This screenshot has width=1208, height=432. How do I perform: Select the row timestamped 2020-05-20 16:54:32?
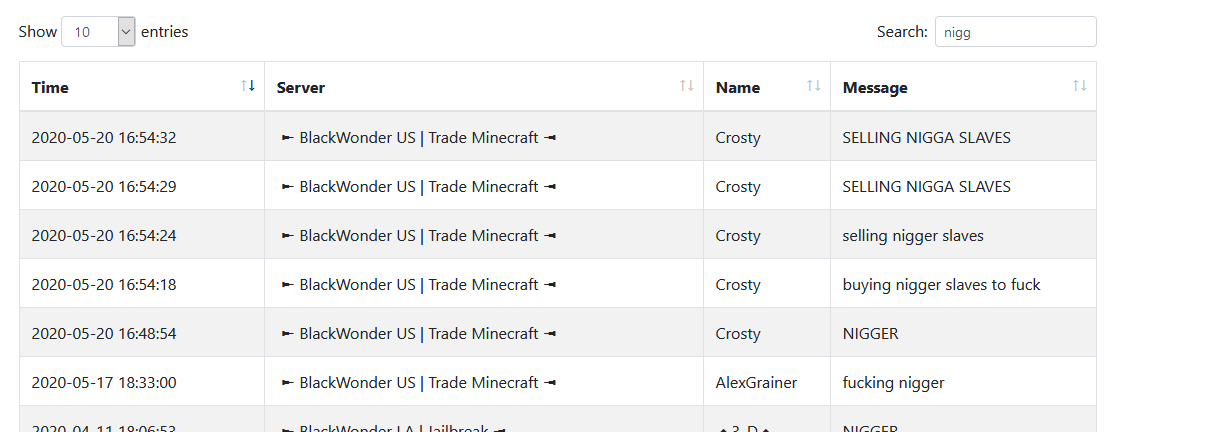point(104,138)
